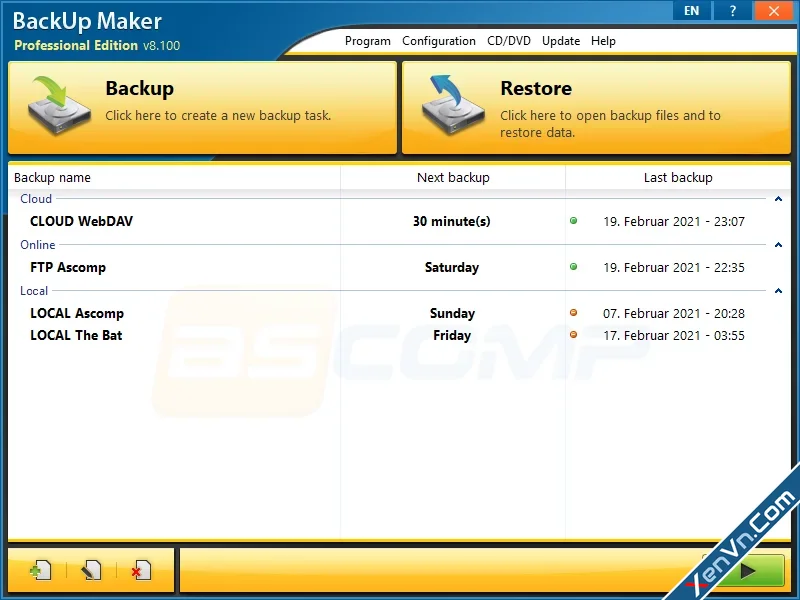The image size is (800, 600).
Task: Click green status dot of CLOUD WebDAV
Action: [573, 221]
